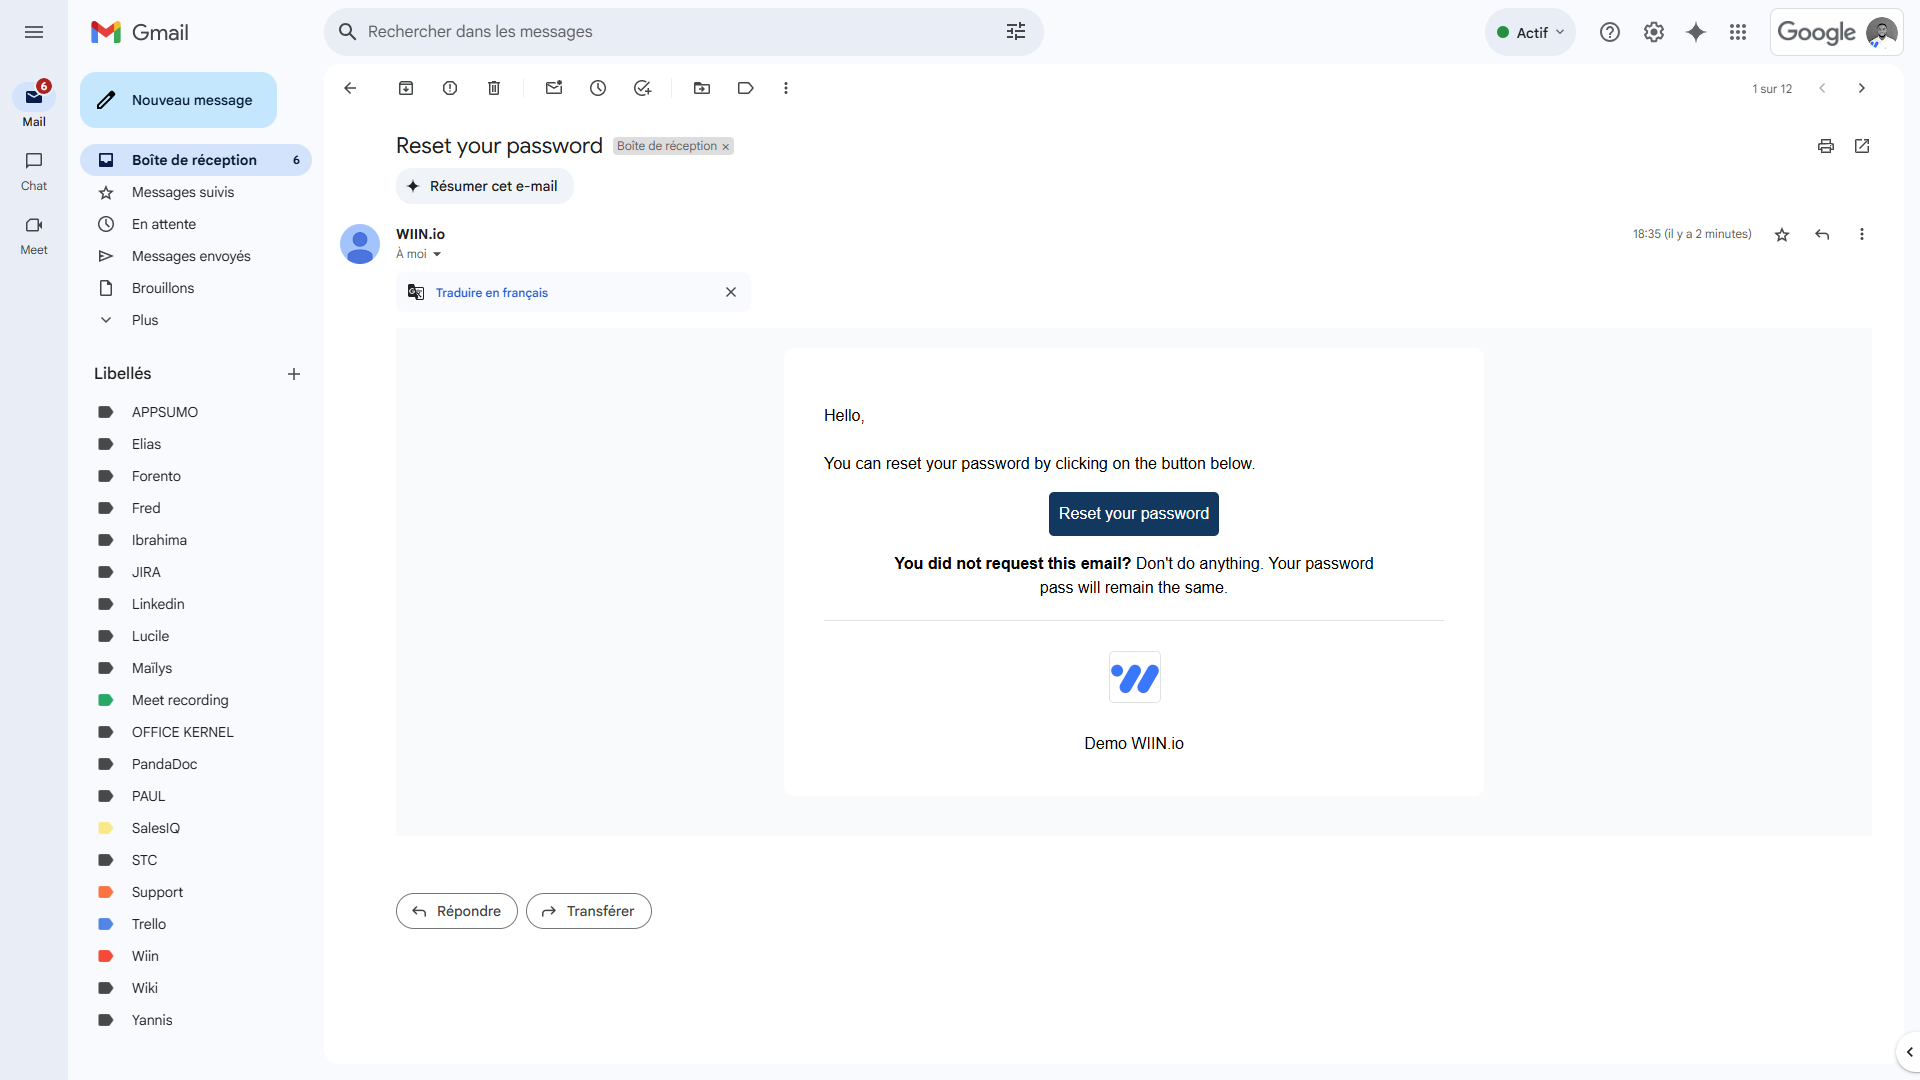This screenshot has width=1920, height=1080.
Task: Open the Gemini sparkle icon
Action: 1696,32
